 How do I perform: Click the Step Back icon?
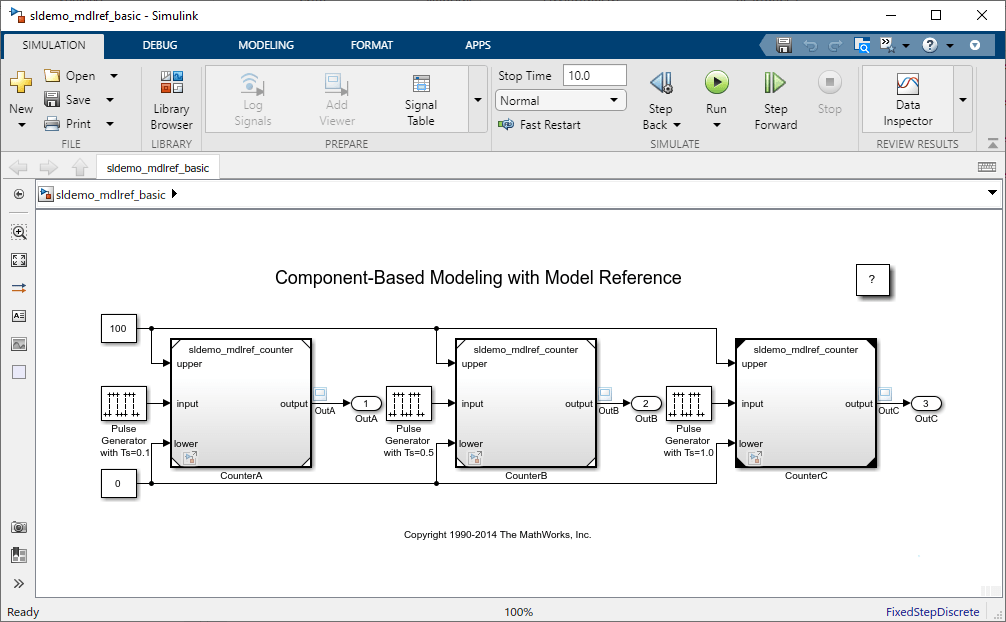pyautogui.click(x=660, y=84)
